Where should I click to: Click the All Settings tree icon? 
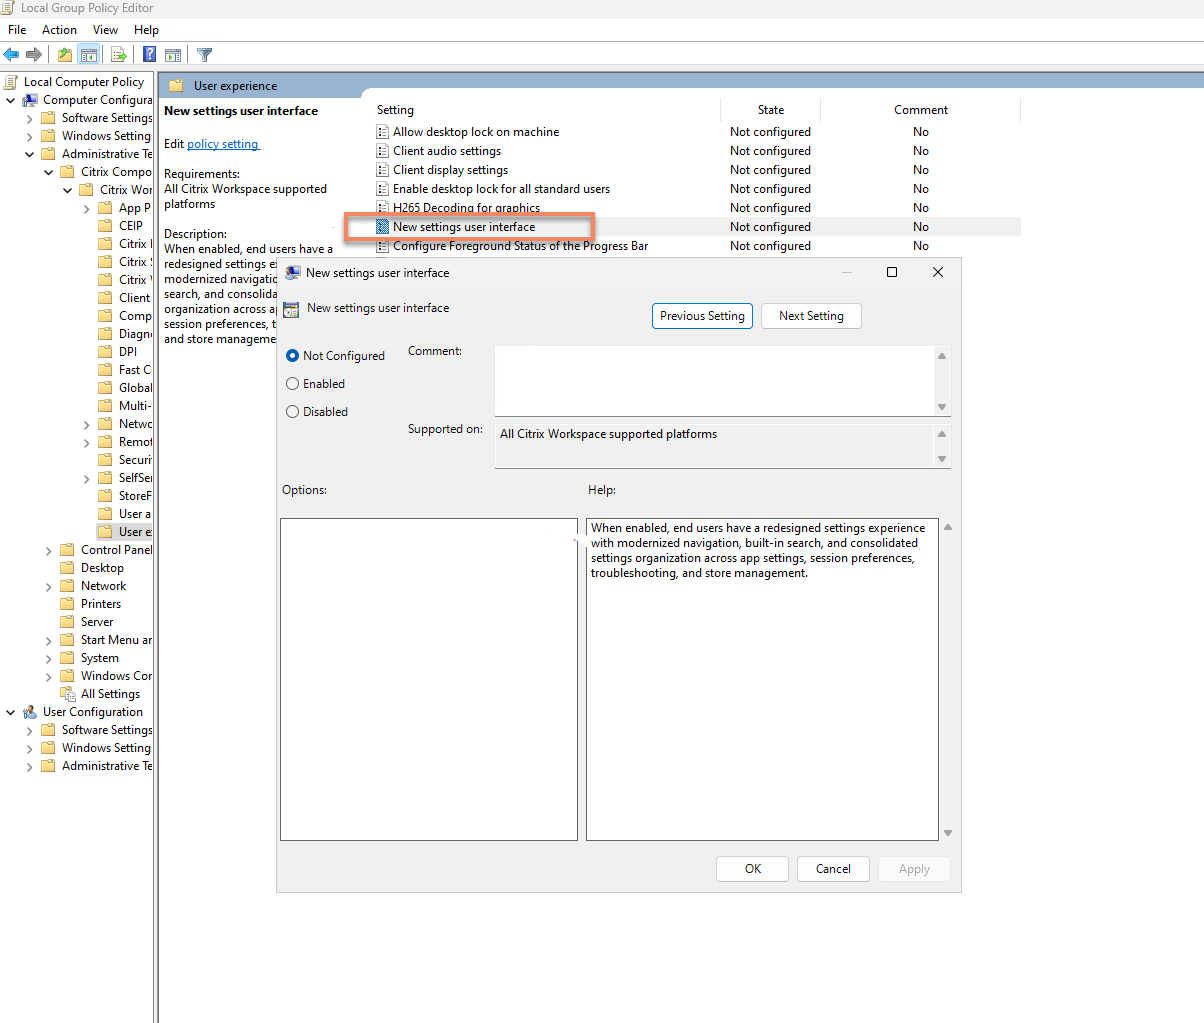(x=68, y=694)
